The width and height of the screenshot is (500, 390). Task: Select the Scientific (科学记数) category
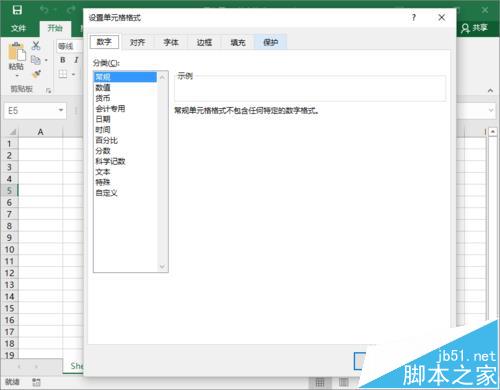coord(125,161)
